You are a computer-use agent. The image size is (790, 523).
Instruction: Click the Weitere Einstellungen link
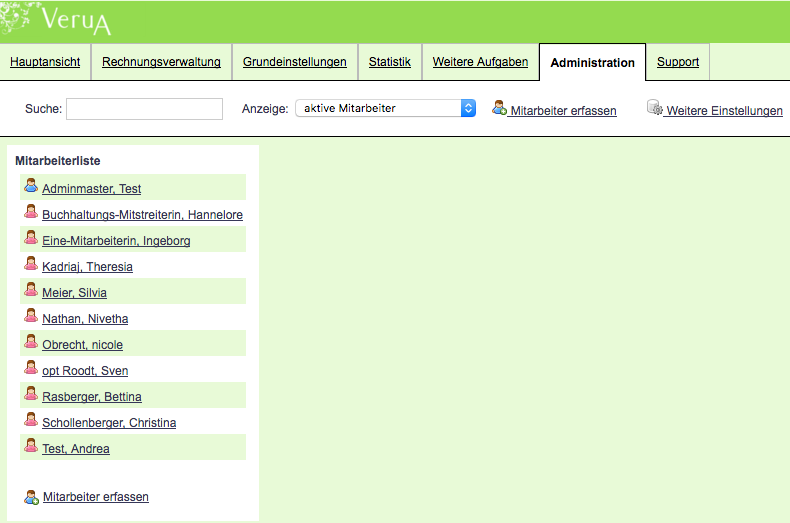point(724,111)
